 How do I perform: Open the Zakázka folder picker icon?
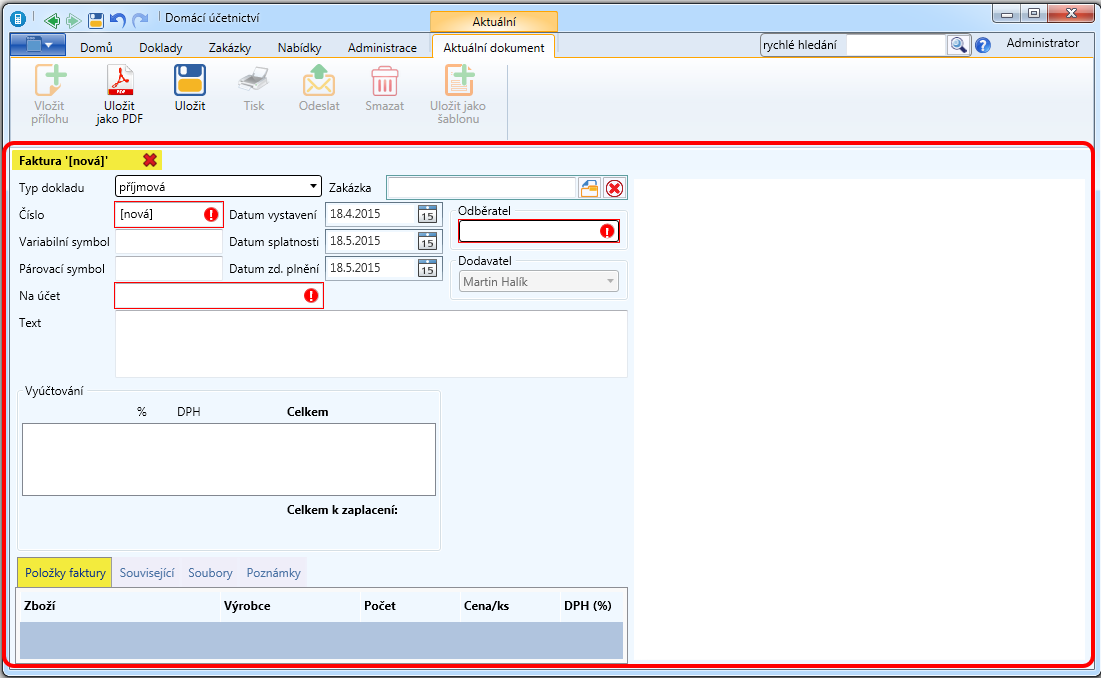[x=589, y=188]
